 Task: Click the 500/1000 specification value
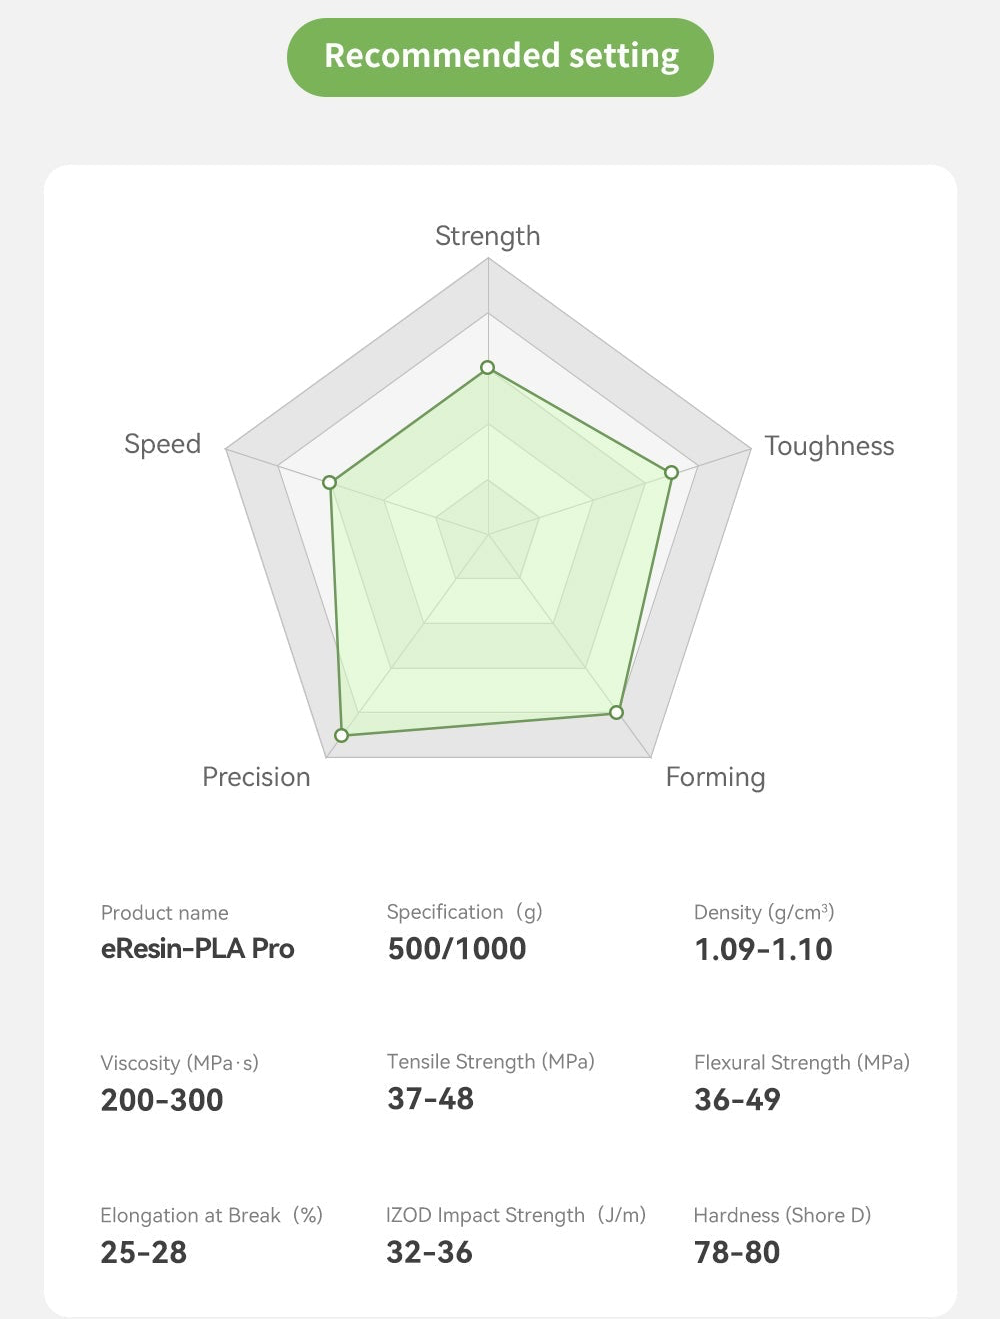coord(457,948)
